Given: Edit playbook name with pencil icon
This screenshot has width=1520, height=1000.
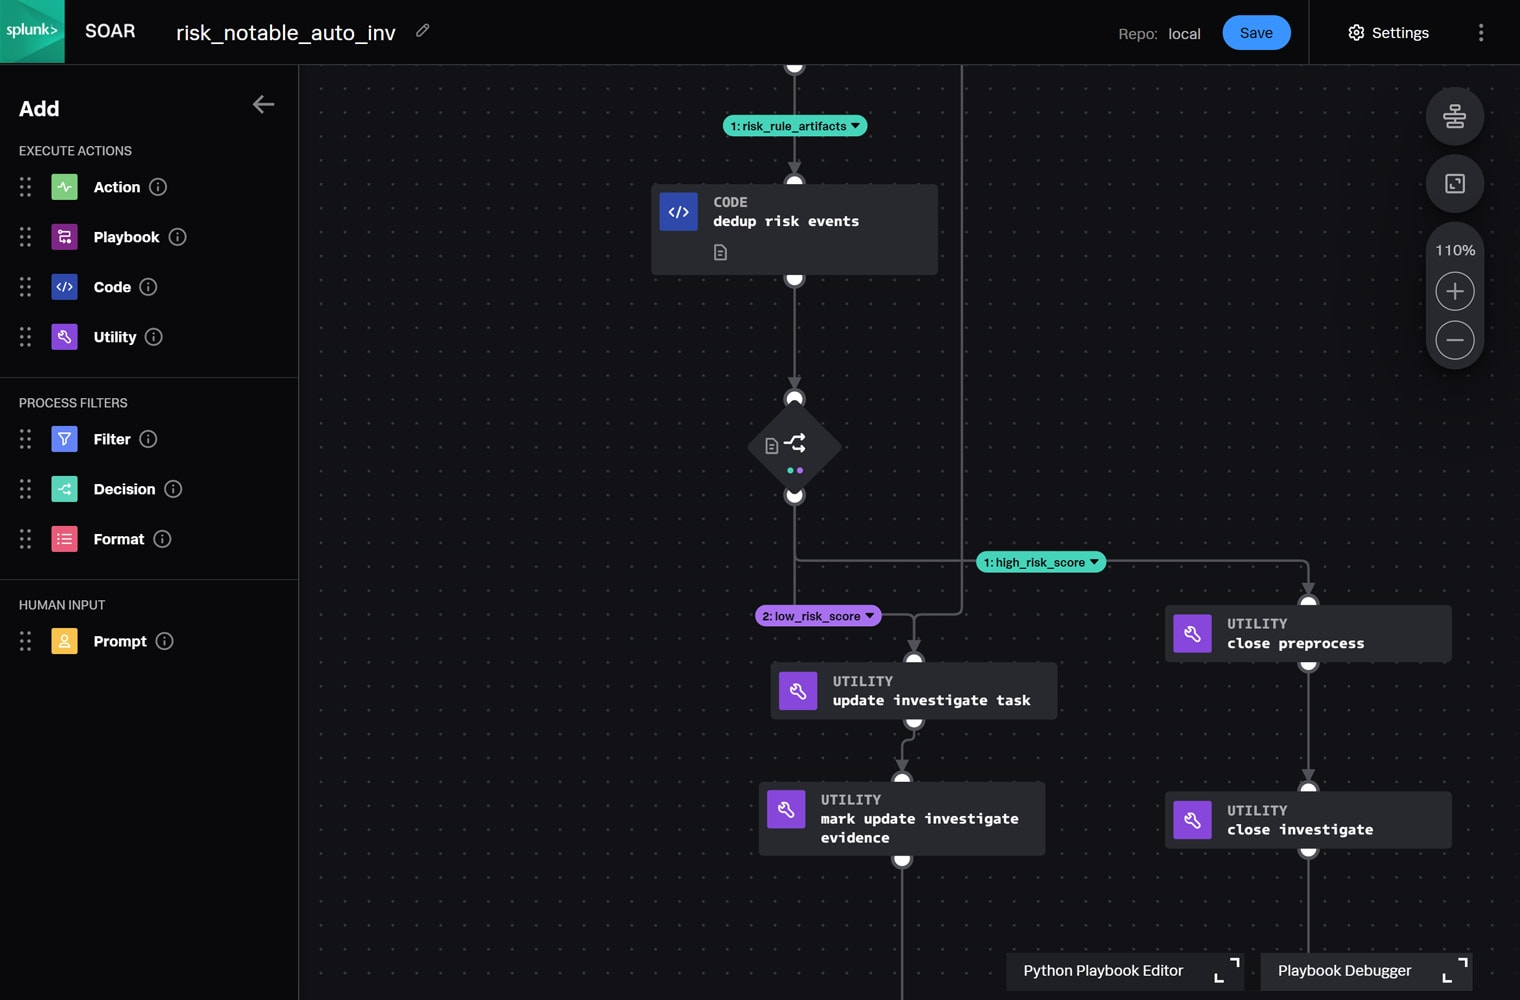Looking at the screenshot, I should tap(423, 31).
